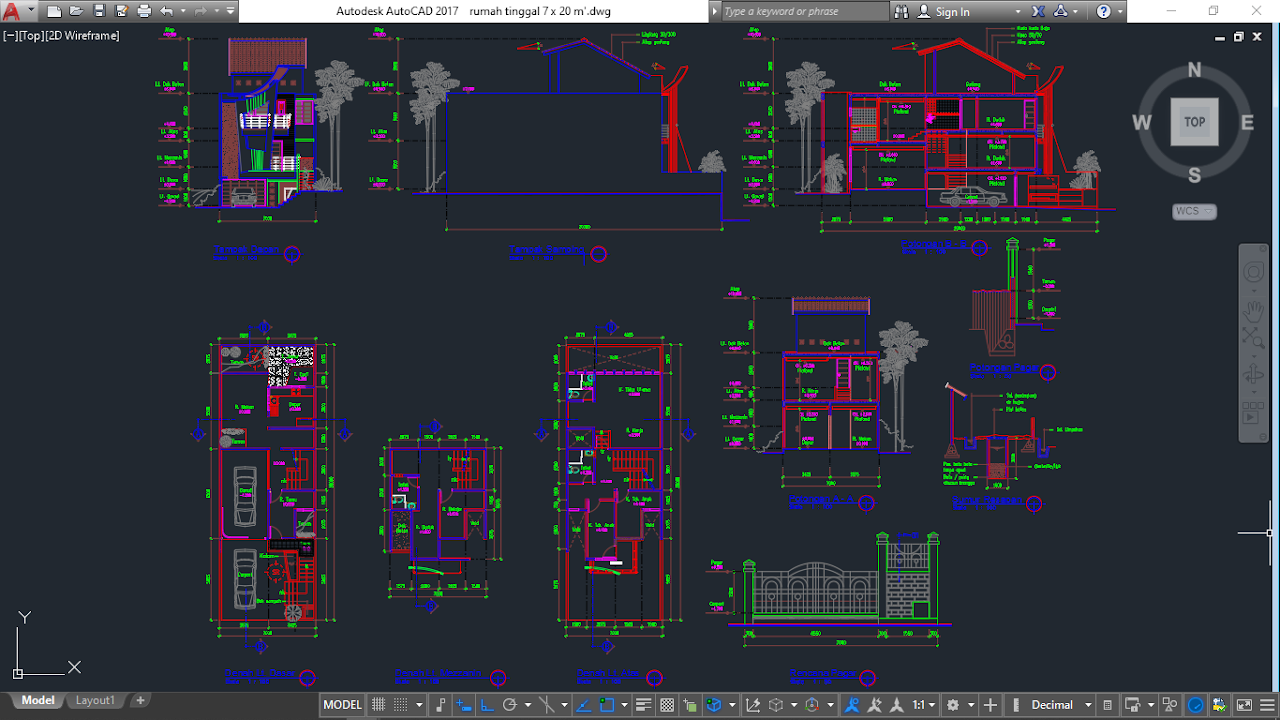The width and height of the screenshot is (1280, 720).
Task: Click the Quick Properties status icon
Action: [1107, 705]
